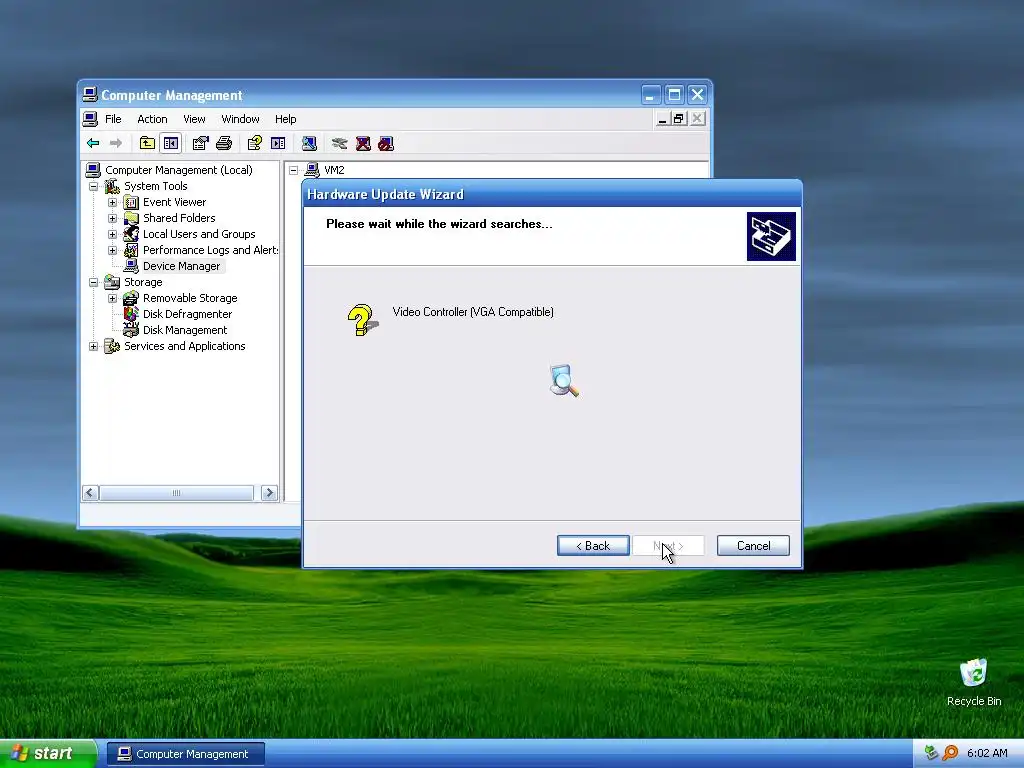Select Computer Management (Local) root
The image size is (1024, 768).
click(179, 170)
